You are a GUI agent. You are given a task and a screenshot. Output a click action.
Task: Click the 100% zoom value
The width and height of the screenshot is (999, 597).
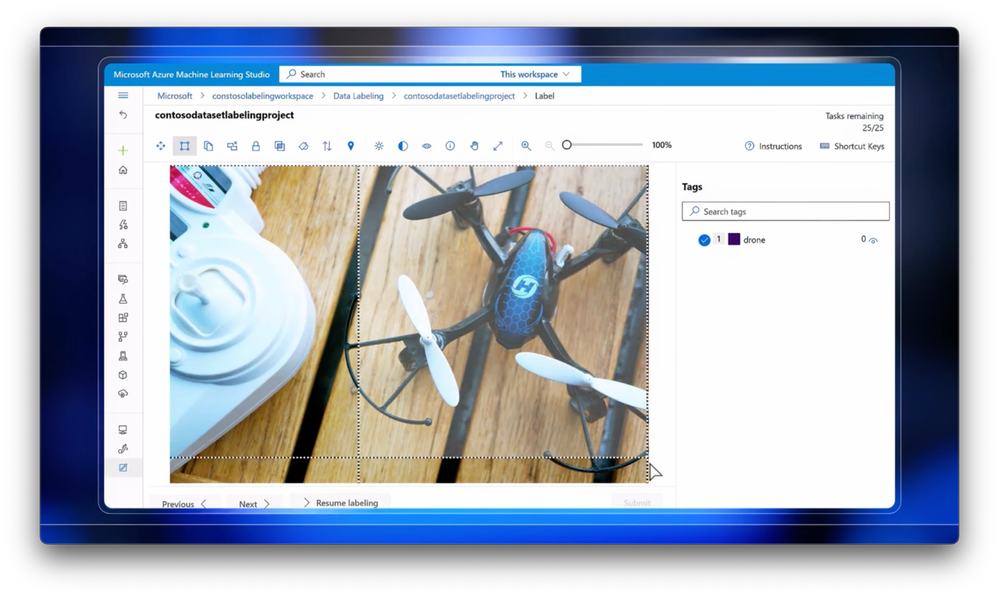[661, 145]
